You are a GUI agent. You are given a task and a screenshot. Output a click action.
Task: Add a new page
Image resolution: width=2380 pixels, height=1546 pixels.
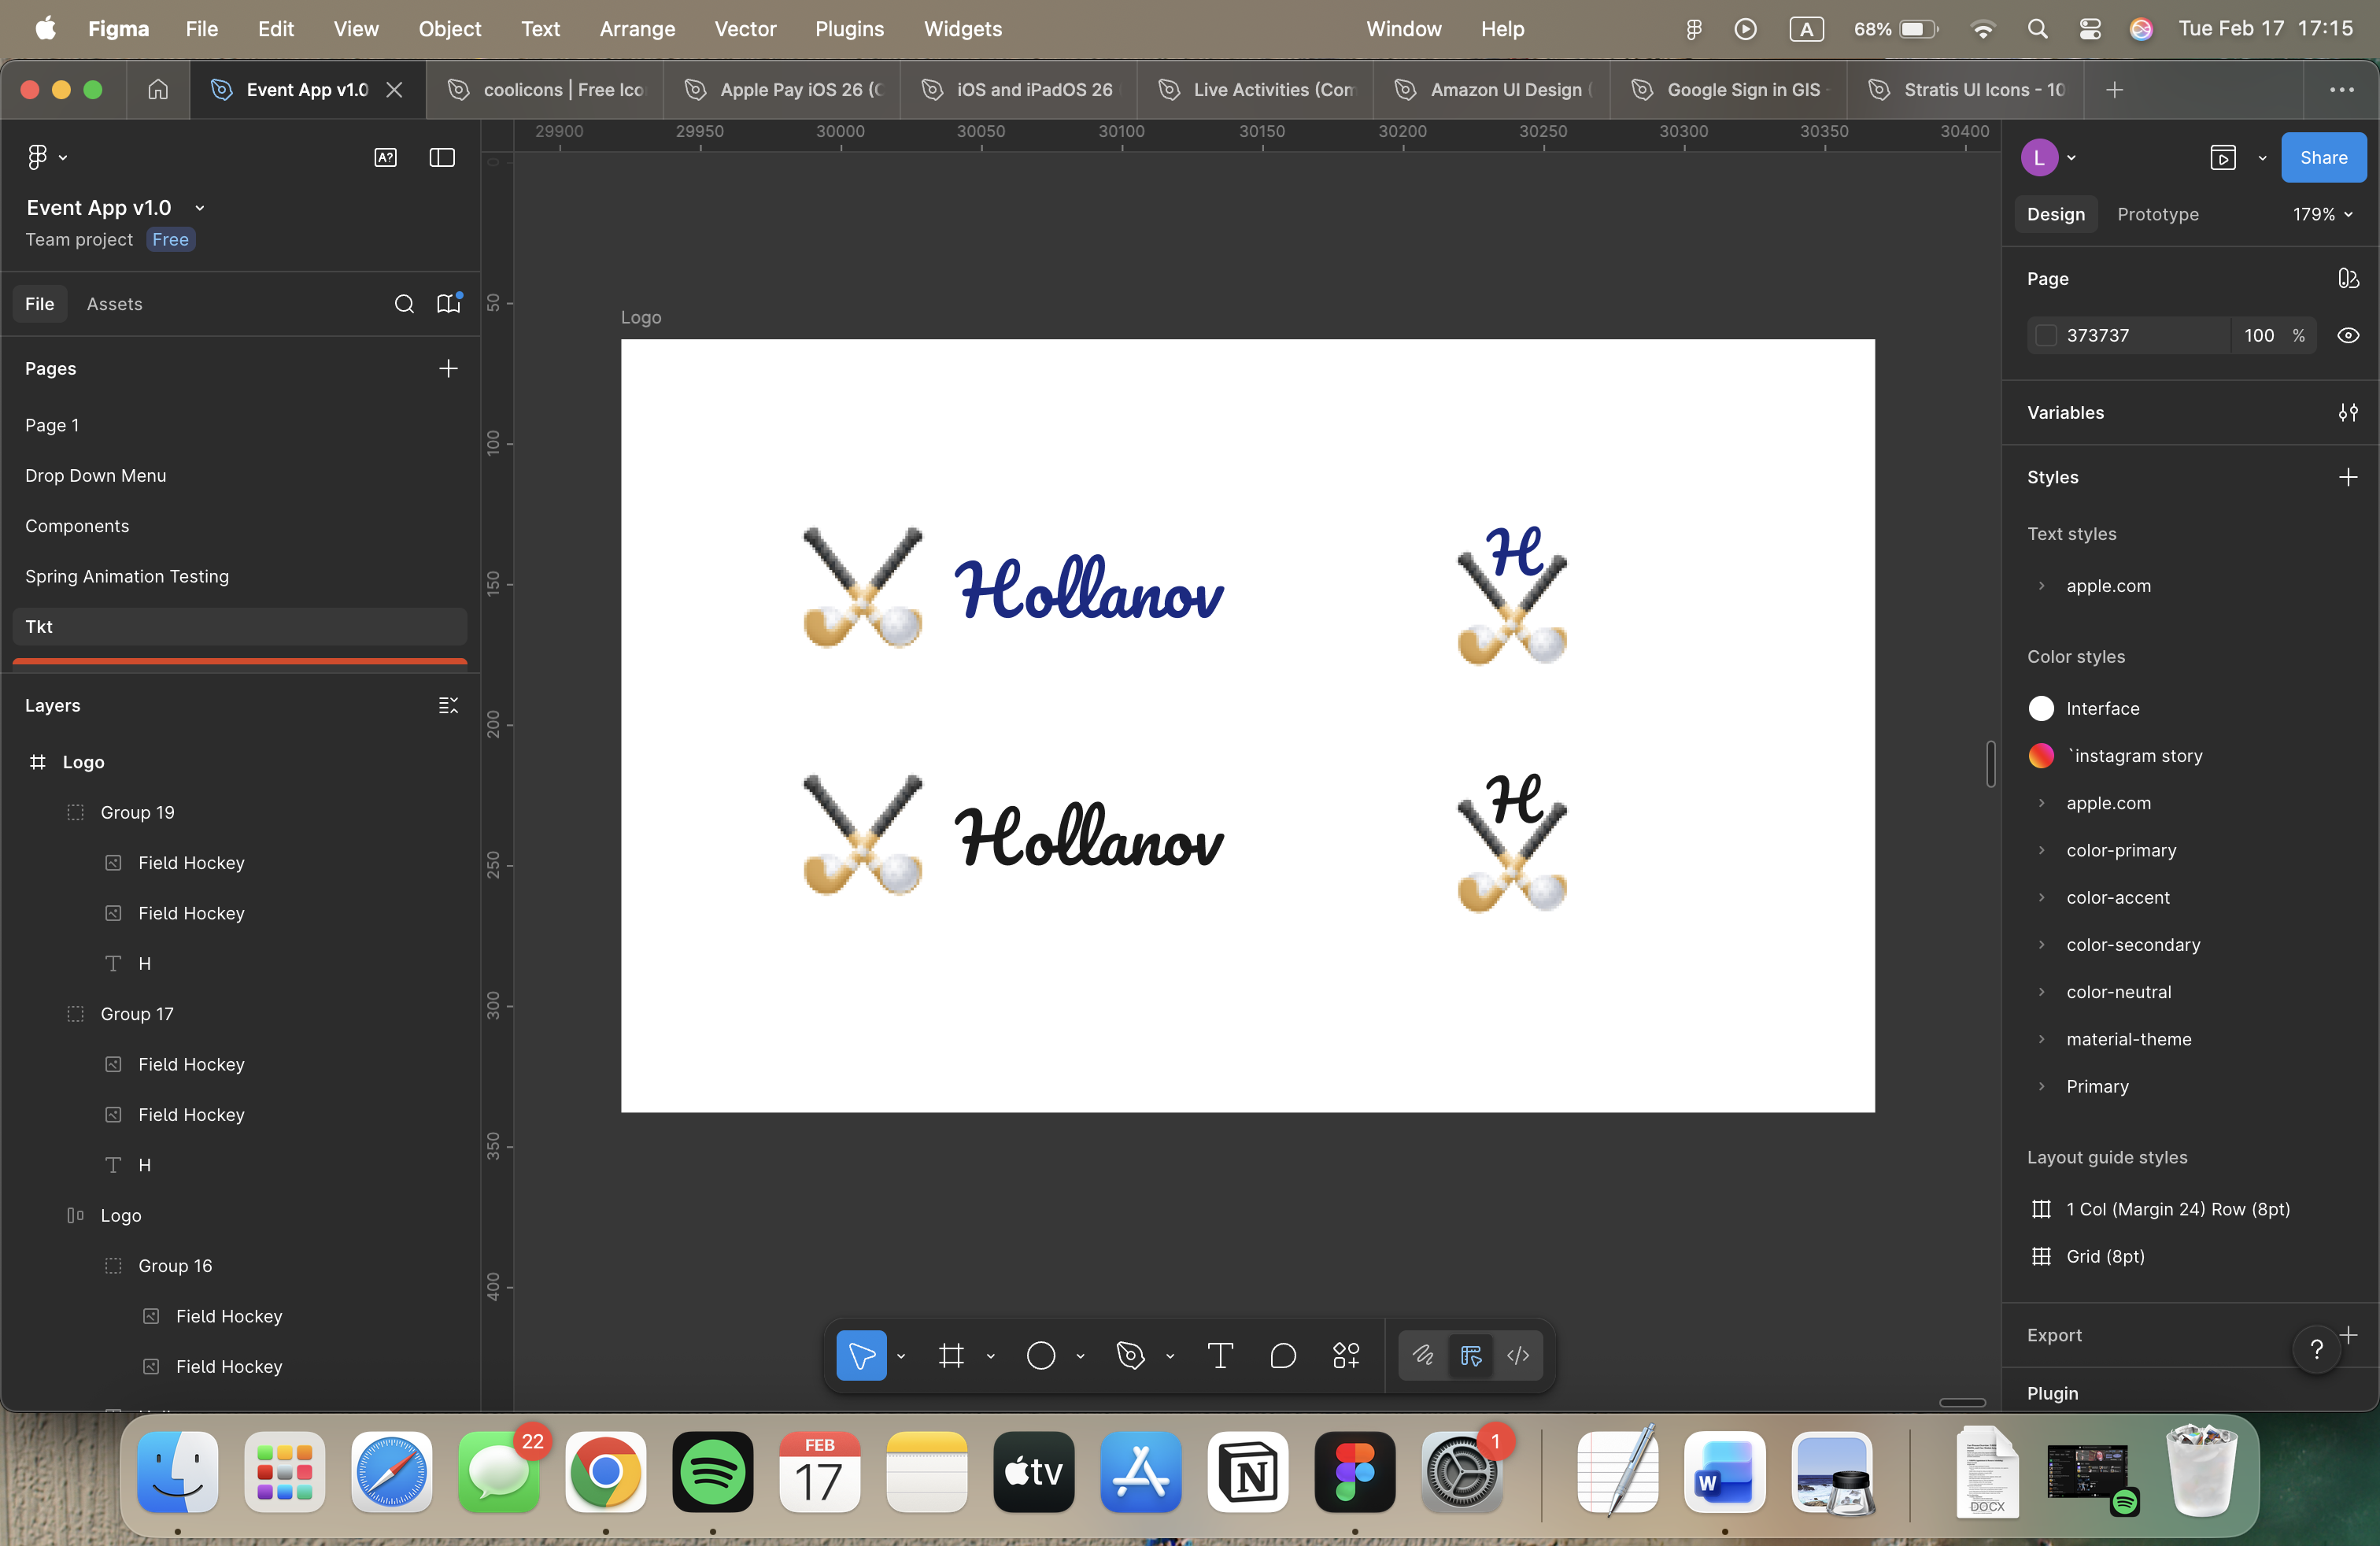pyautogui.click(x=448, y=369)
